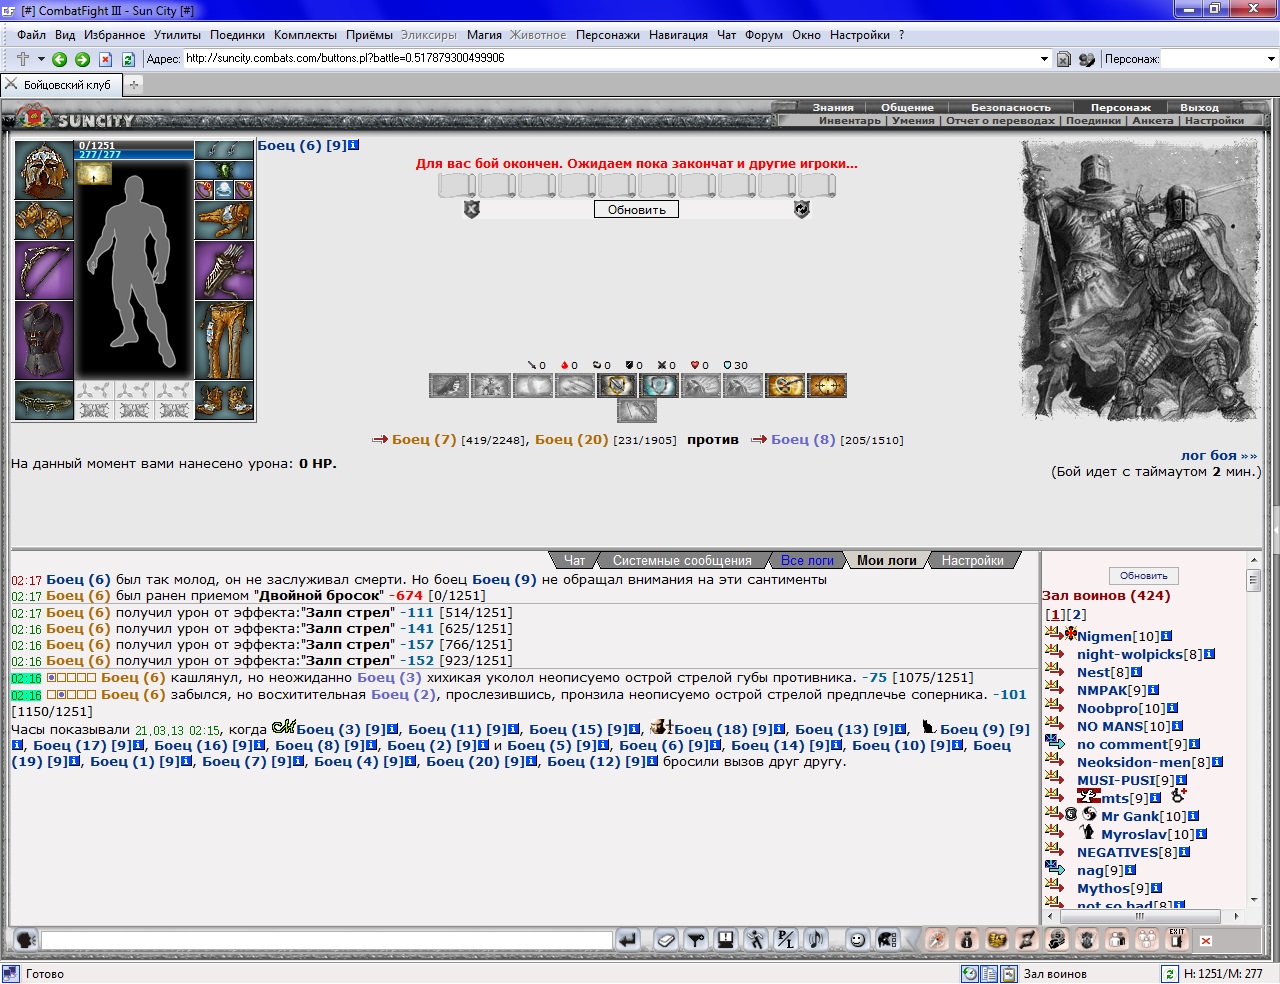Switch to the Настройки tab in the log panel
Image resolution: width=1280 pixels, height=984 pixels.
pyautogui.click(x=972, y=560)
